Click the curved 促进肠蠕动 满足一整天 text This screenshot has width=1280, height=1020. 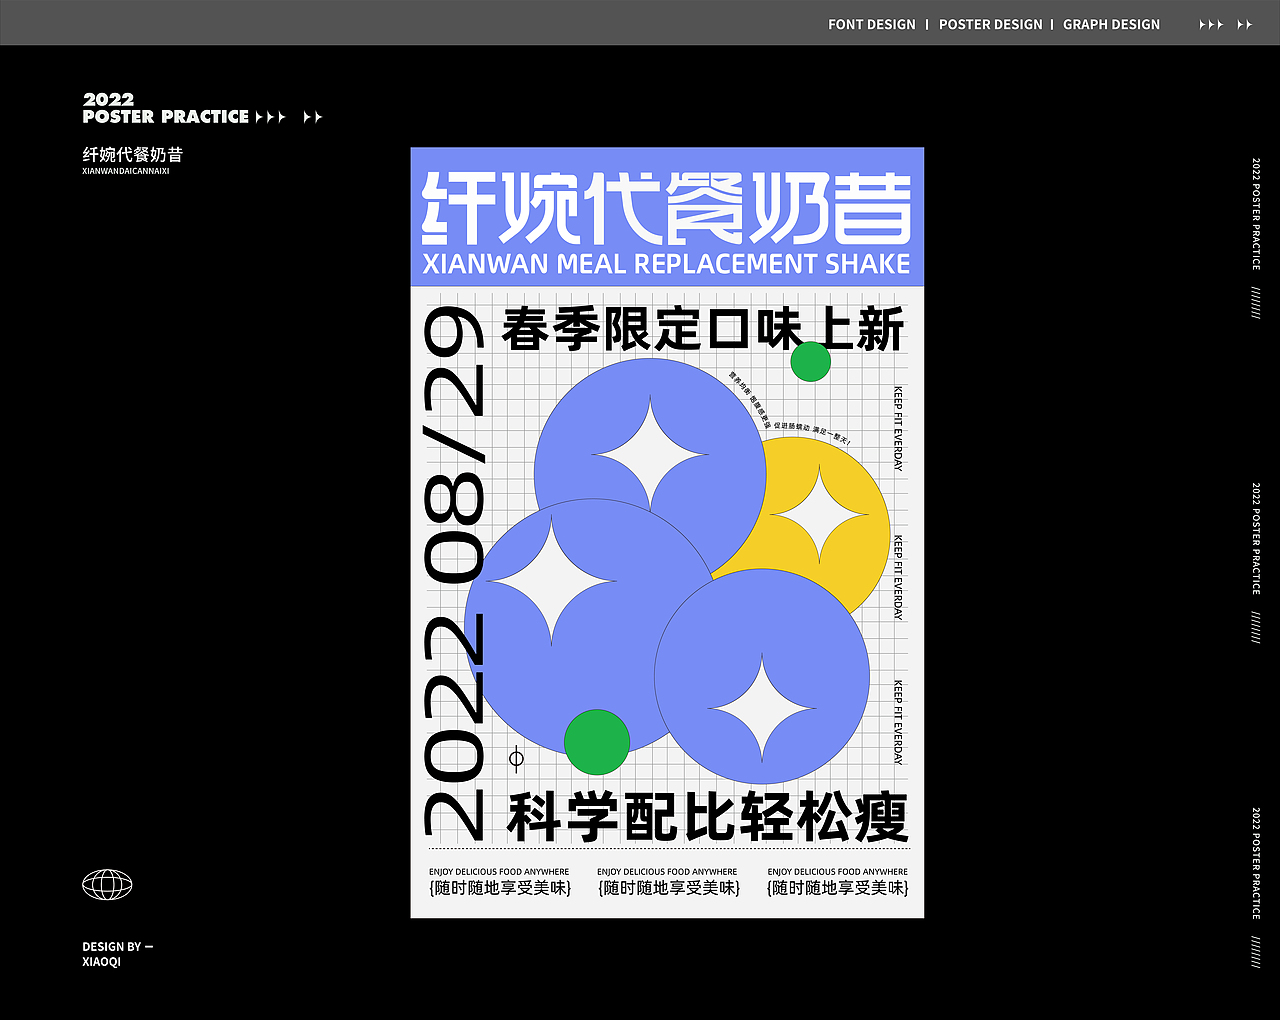(811, 433)
